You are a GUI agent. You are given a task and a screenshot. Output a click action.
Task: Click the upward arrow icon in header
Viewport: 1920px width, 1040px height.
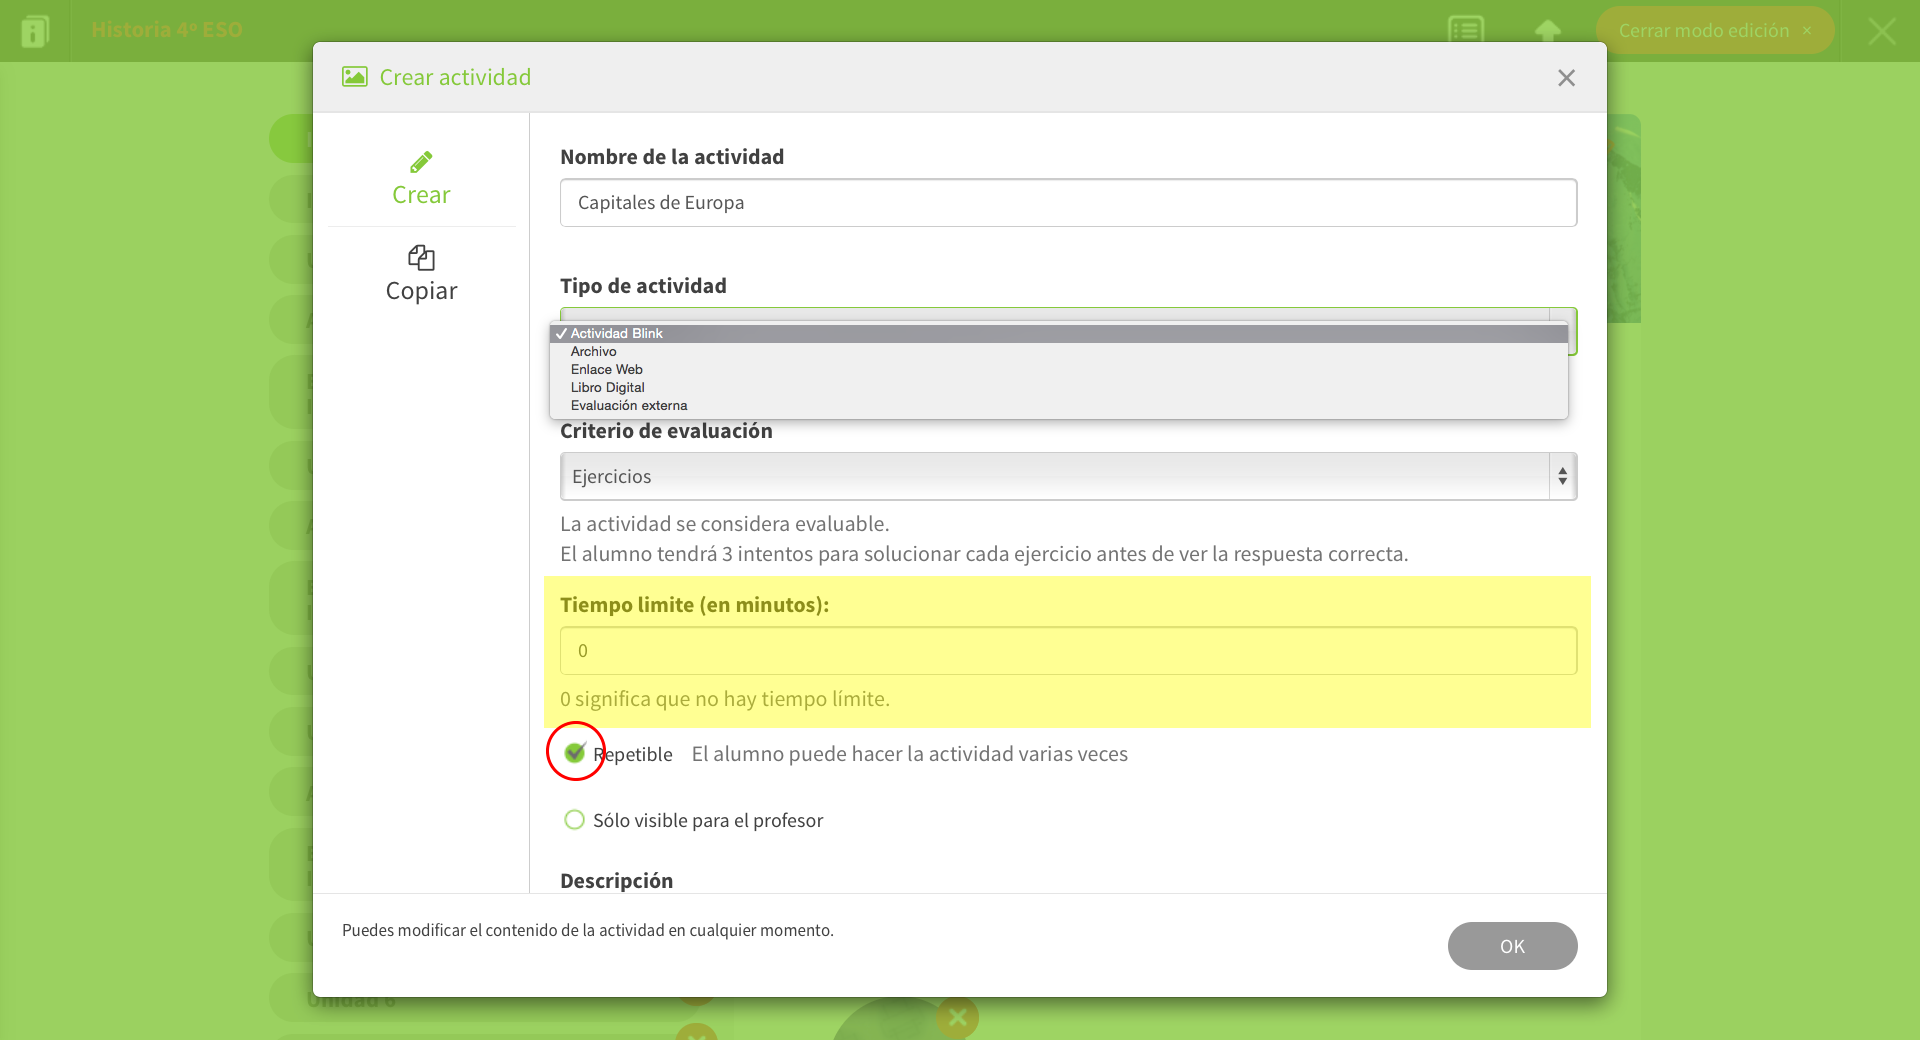pyautogui.click(x=1547, y=31)
